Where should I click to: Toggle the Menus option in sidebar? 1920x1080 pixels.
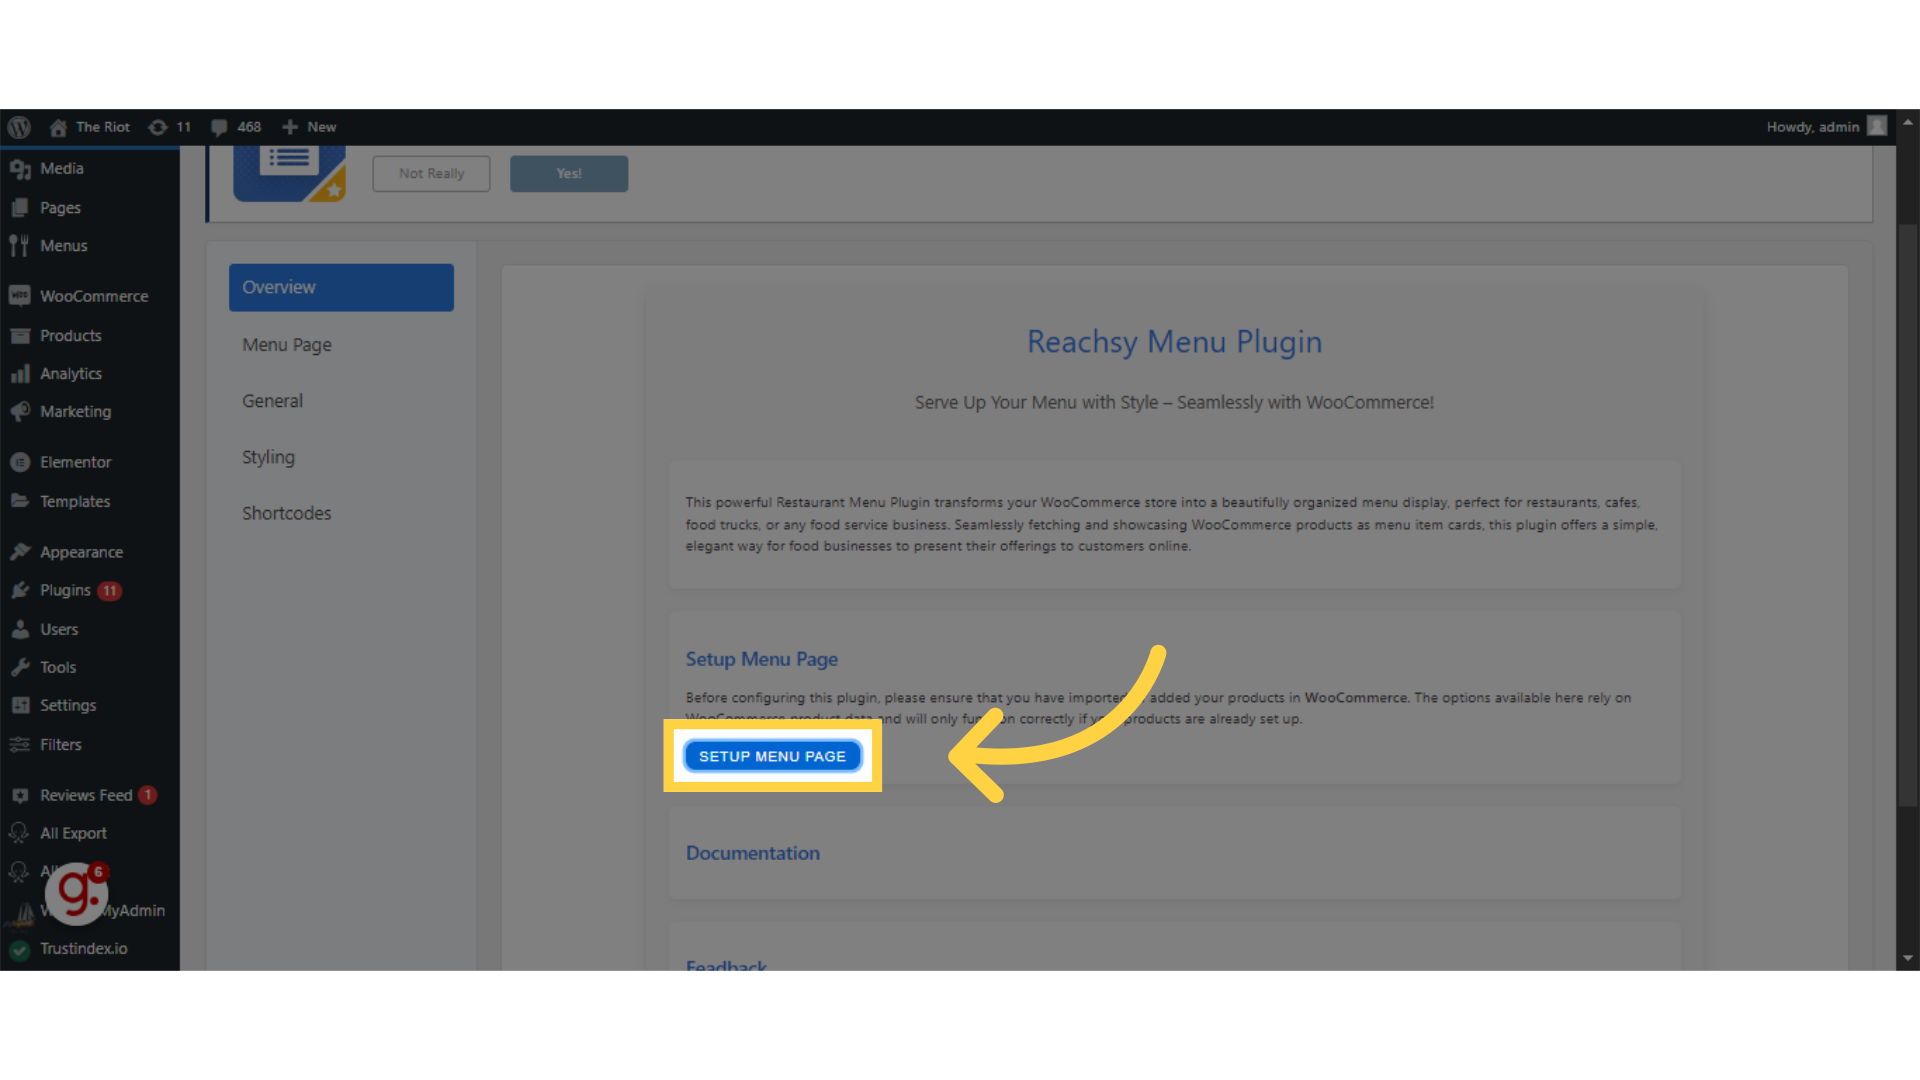62,245
